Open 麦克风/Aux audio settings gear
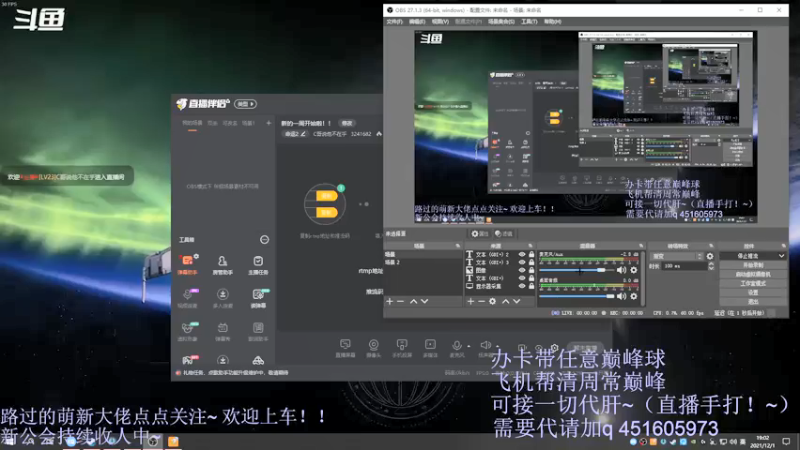Viewport: 800px width, 450px height. coord(634,270)
